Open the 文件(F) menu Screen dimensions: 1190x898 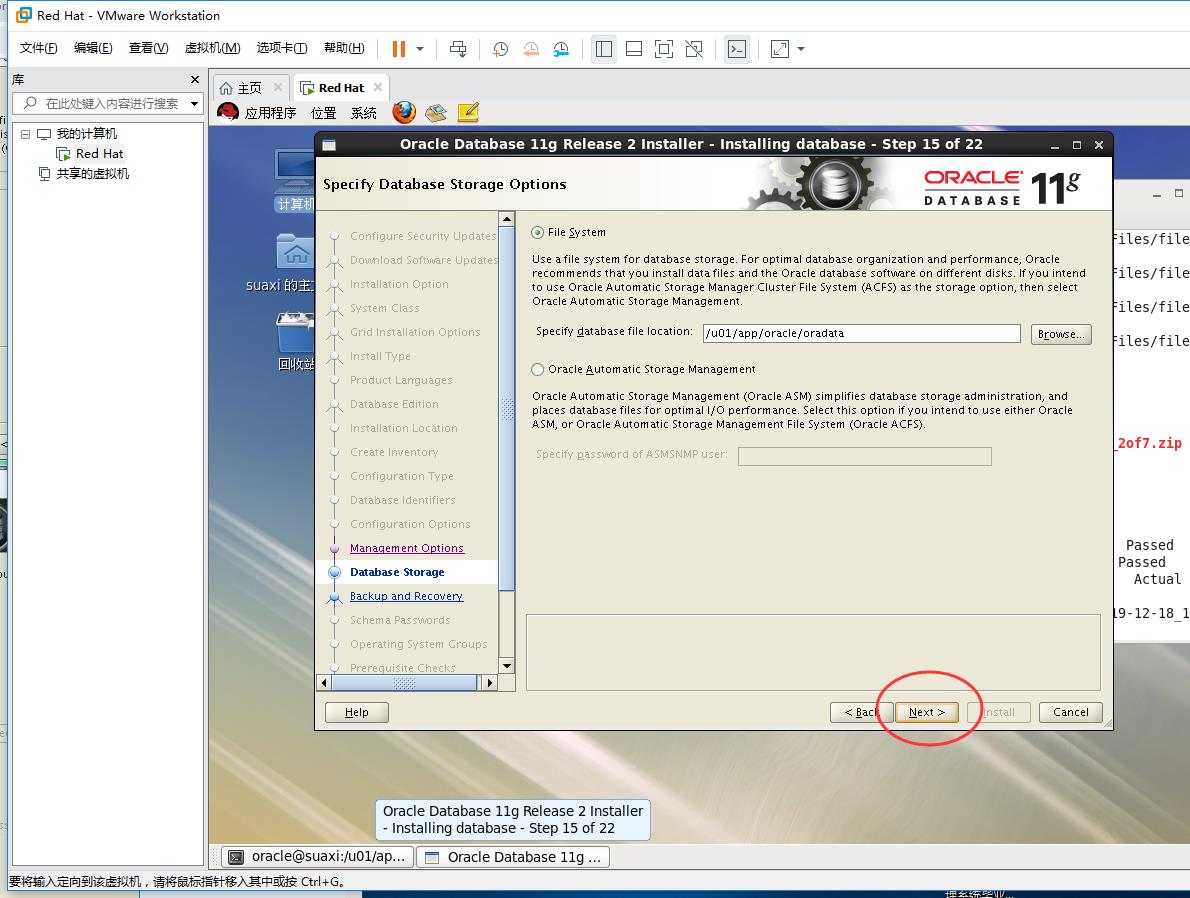[38, 48]
